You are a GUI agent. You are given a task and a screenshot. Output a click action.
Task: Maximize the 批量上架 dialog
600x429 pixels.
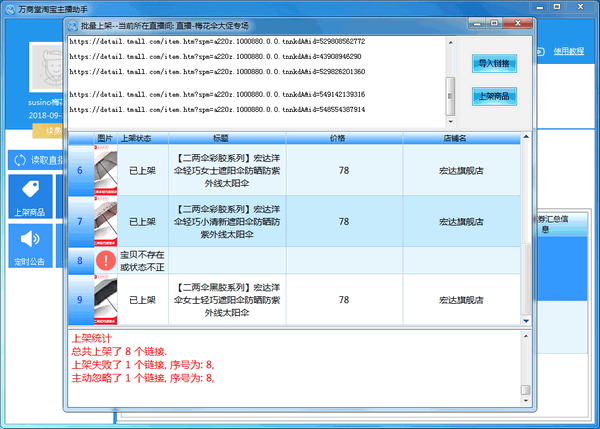point(494,24)
